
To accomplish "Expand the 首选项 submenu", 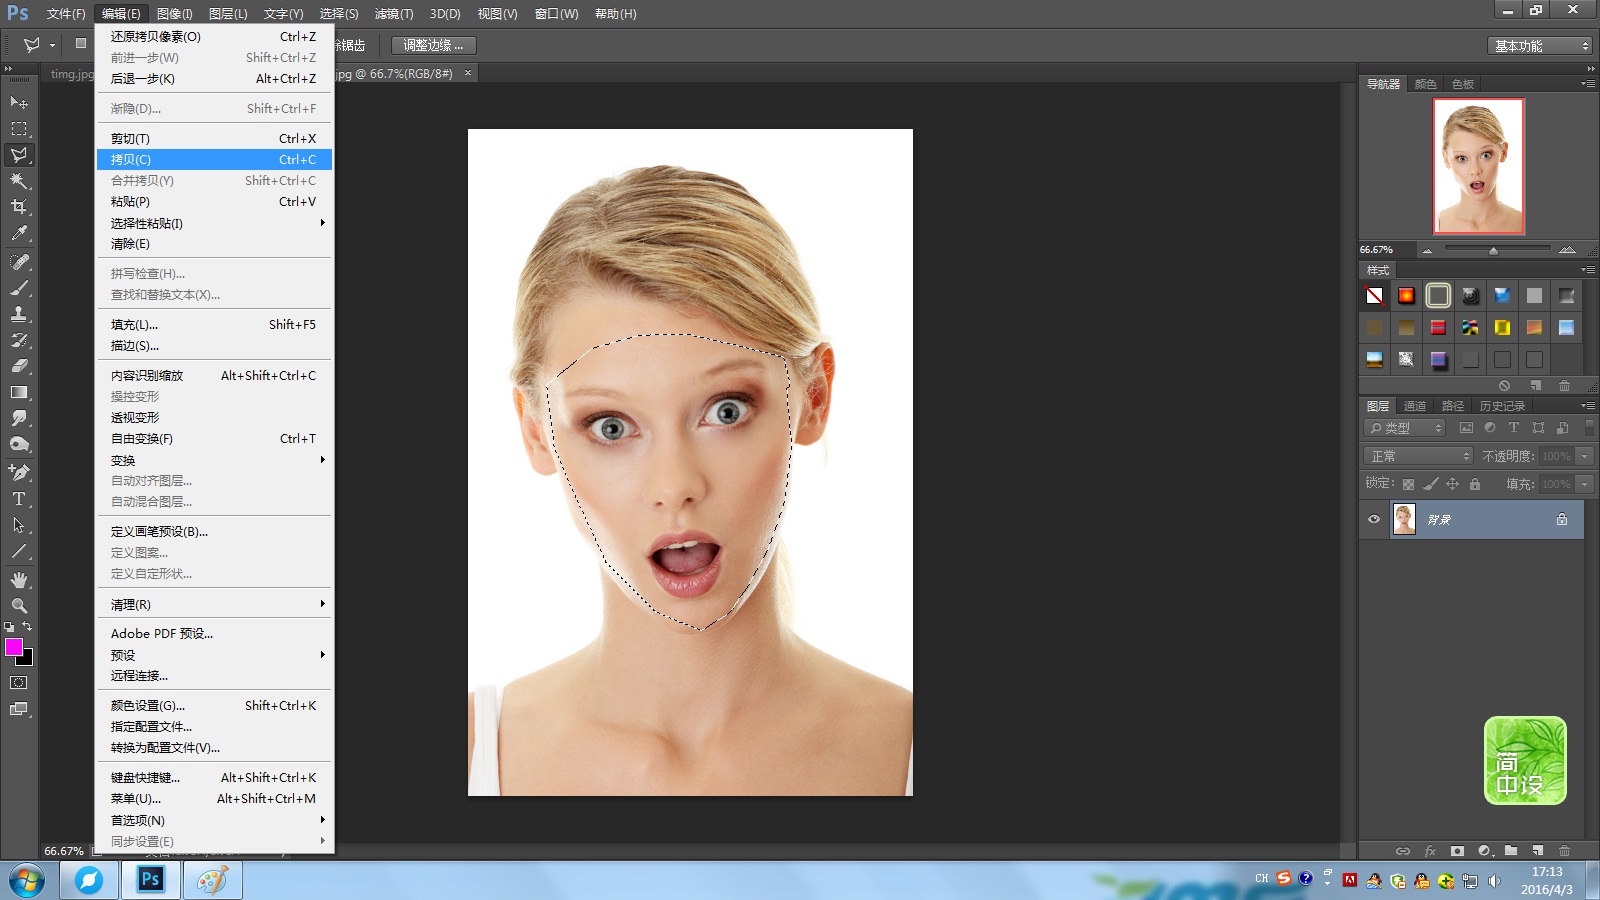I will click(x=215, y=820).
